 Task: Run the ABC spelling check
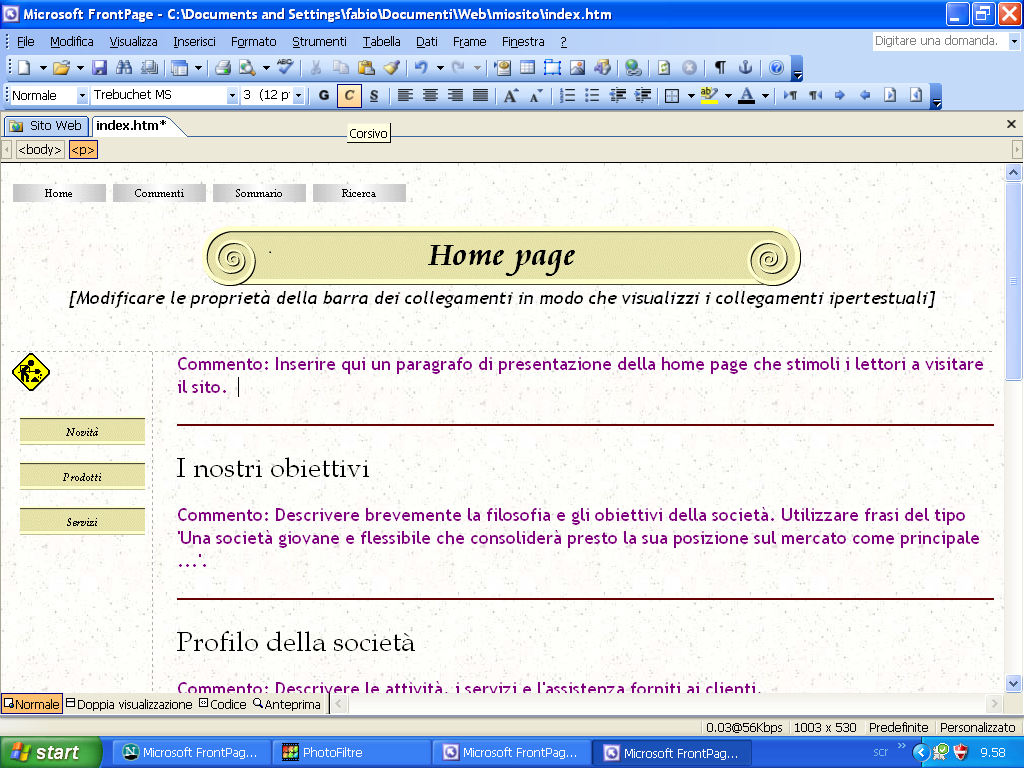pyautogui.click(x=285, y=67)
